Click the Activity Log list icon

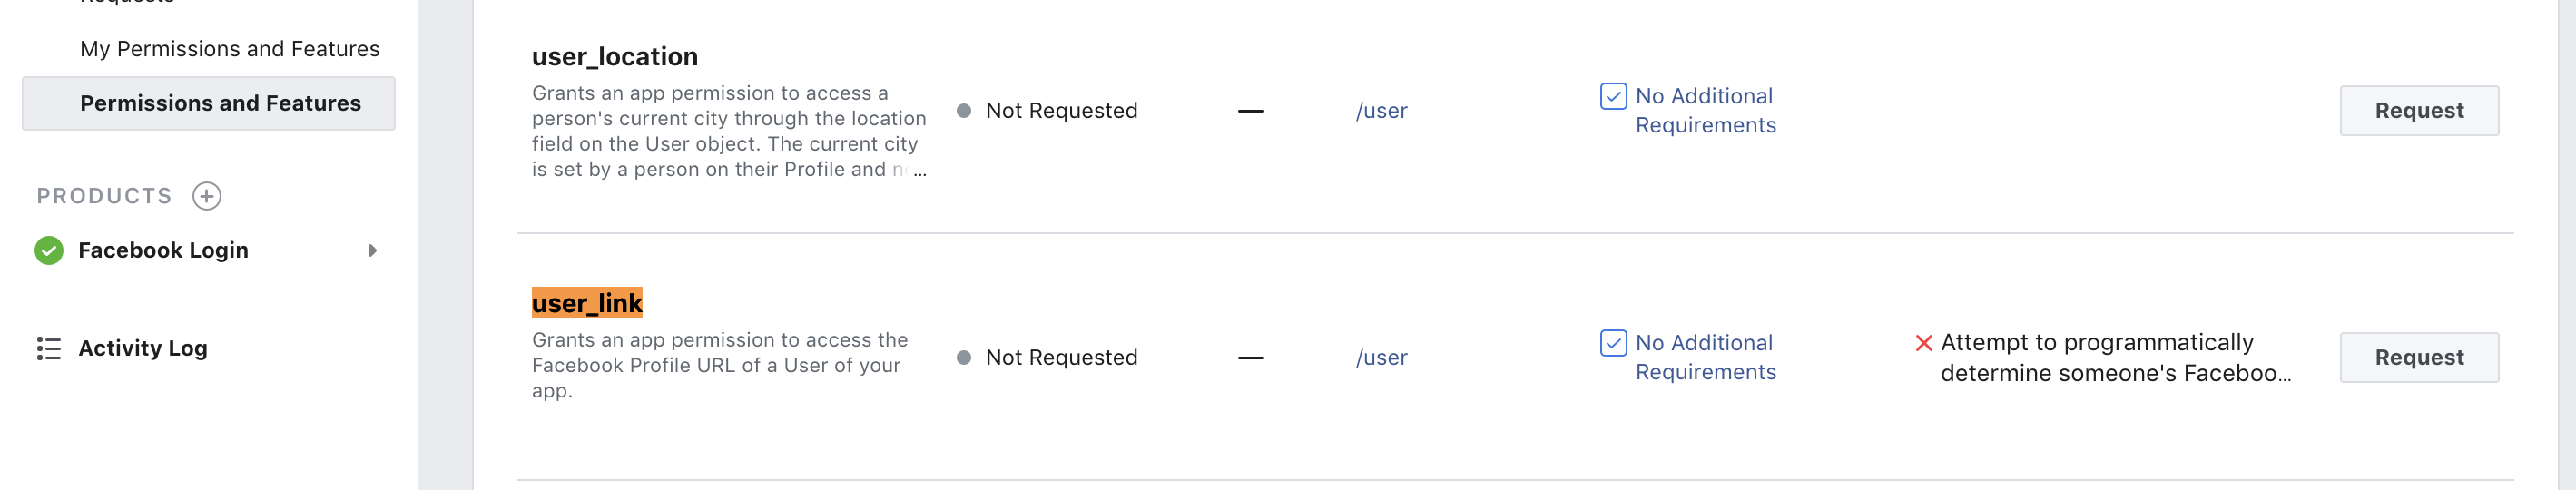coord(49,348)
